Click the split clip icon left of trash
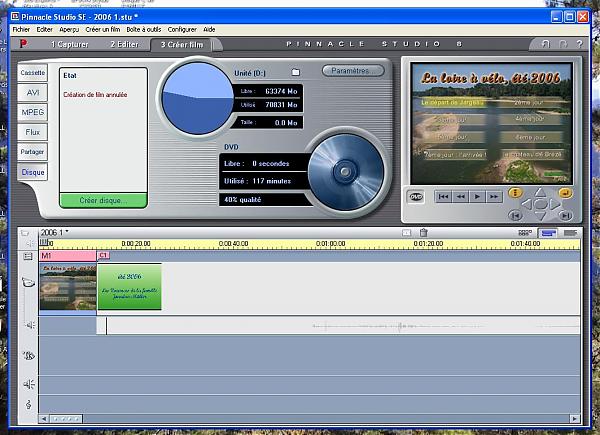The width and height of the screenshot is (600, 435). (406, 233)
